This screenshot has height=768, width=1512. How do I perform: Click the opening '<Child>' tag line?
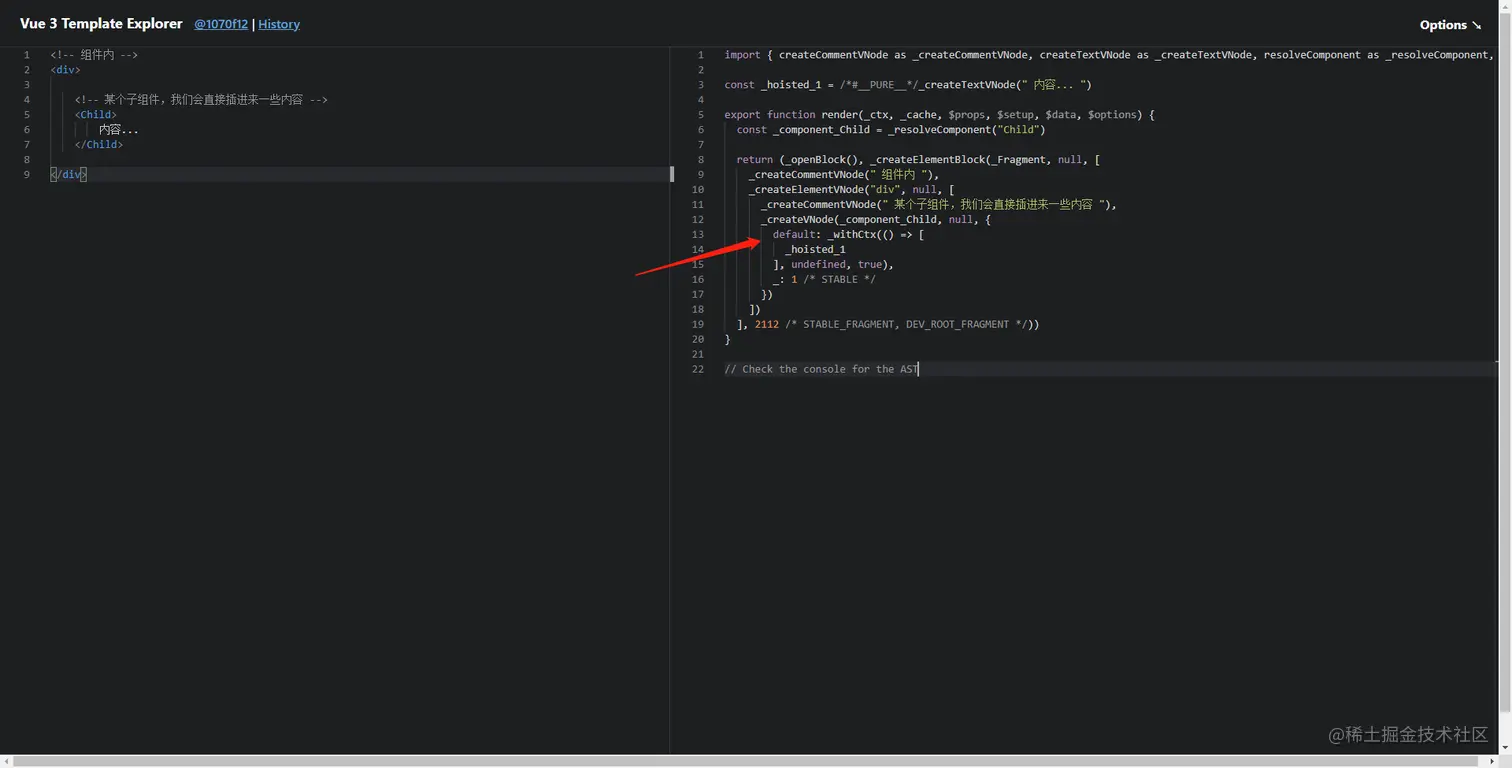[95, 115]
